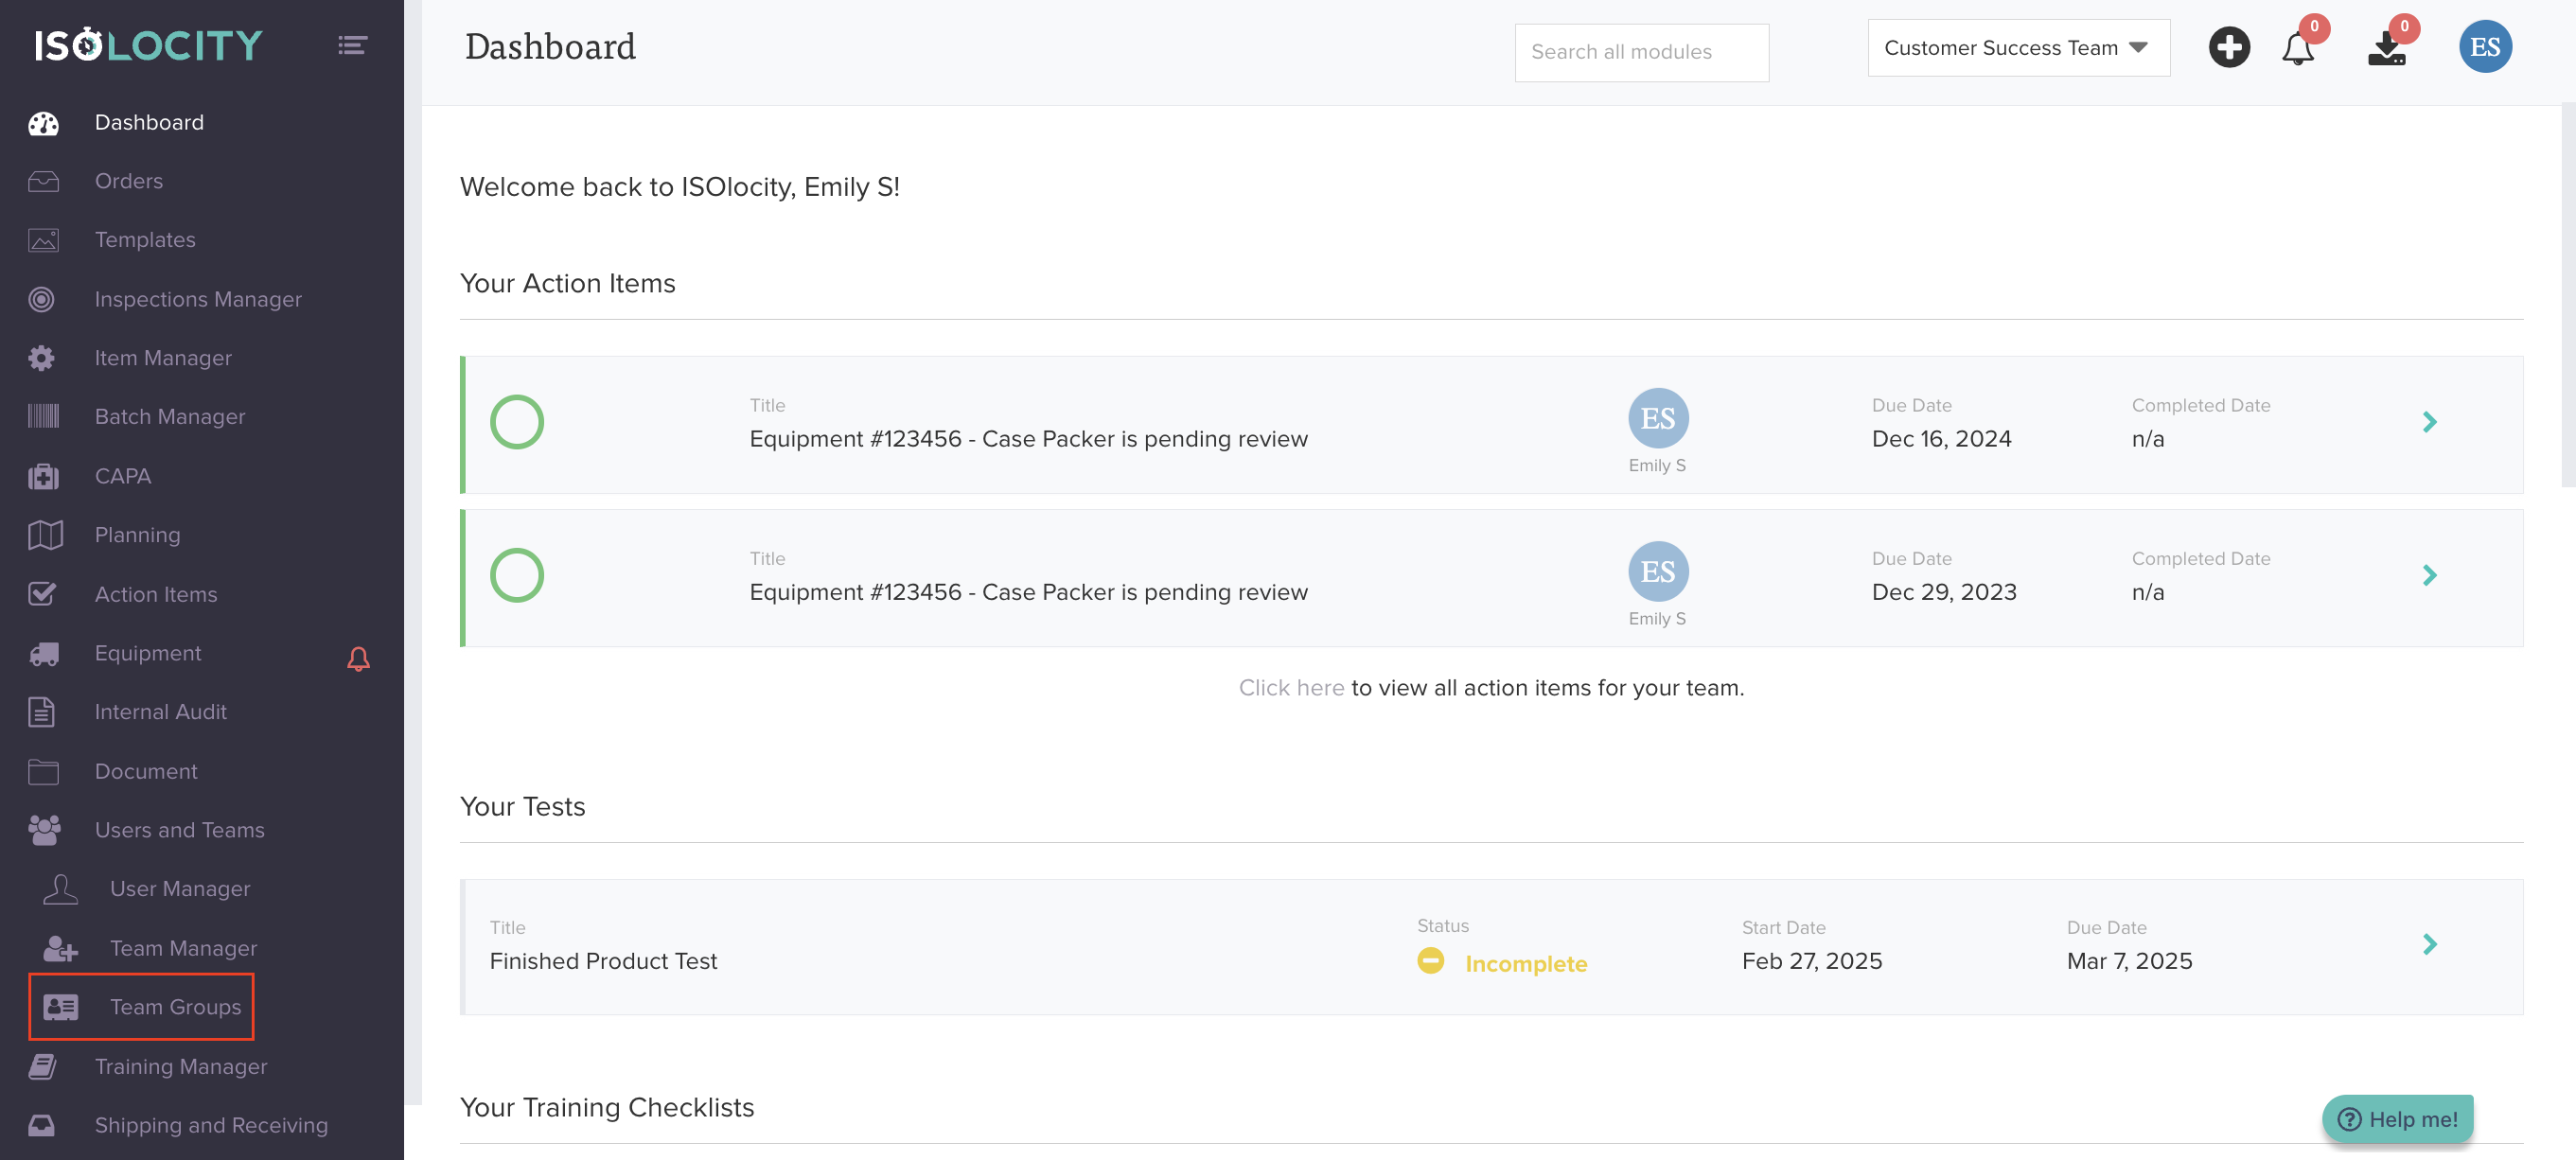Open the ES user avatar menu
This screenshot has height=1160, width=2576.
point(2484,47)
